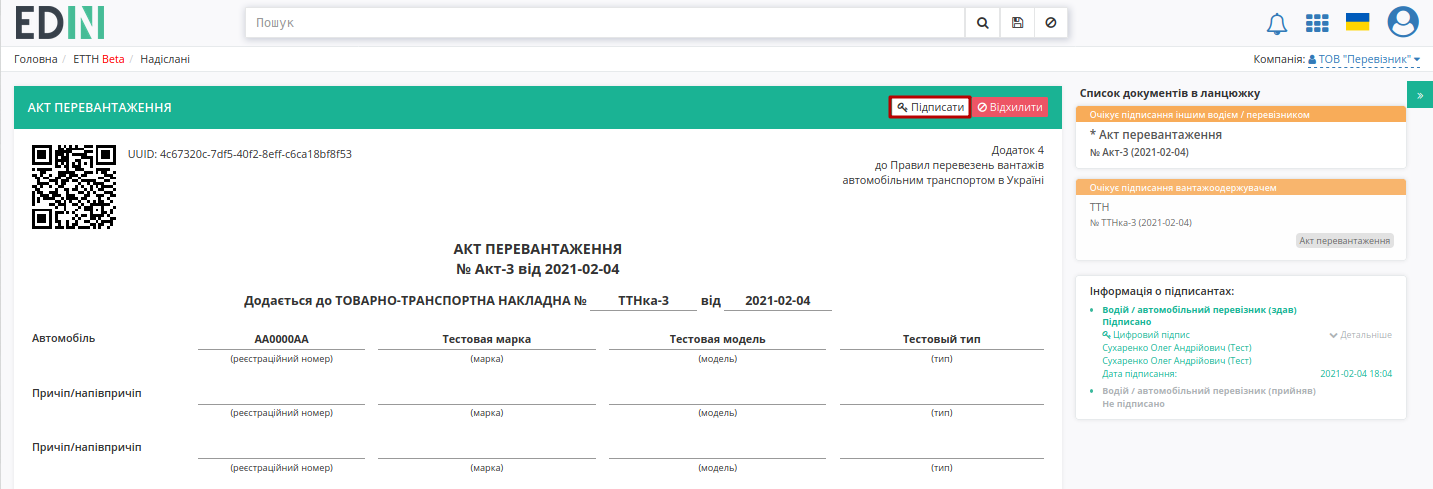Click the Акт перевантаження grey tag
The height and width of the screenshot is (489, 1433).
point(1345,241)
